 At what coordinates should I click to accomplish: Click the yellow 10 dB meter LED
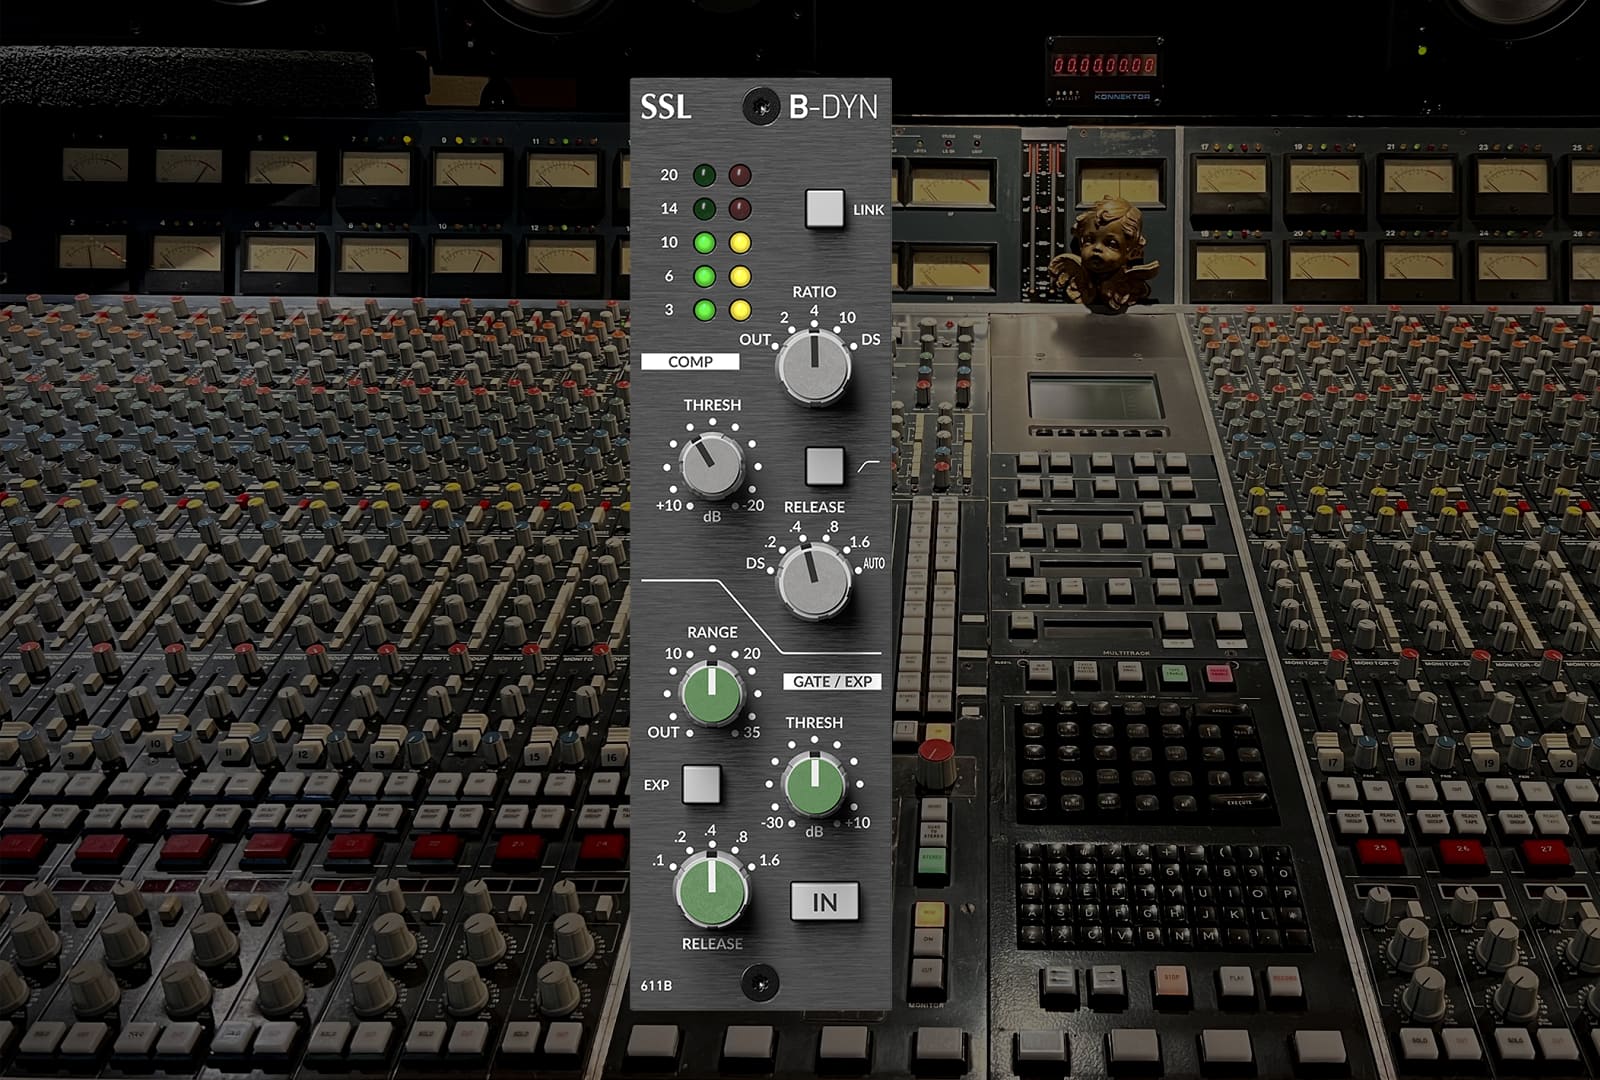click(740, 243)
